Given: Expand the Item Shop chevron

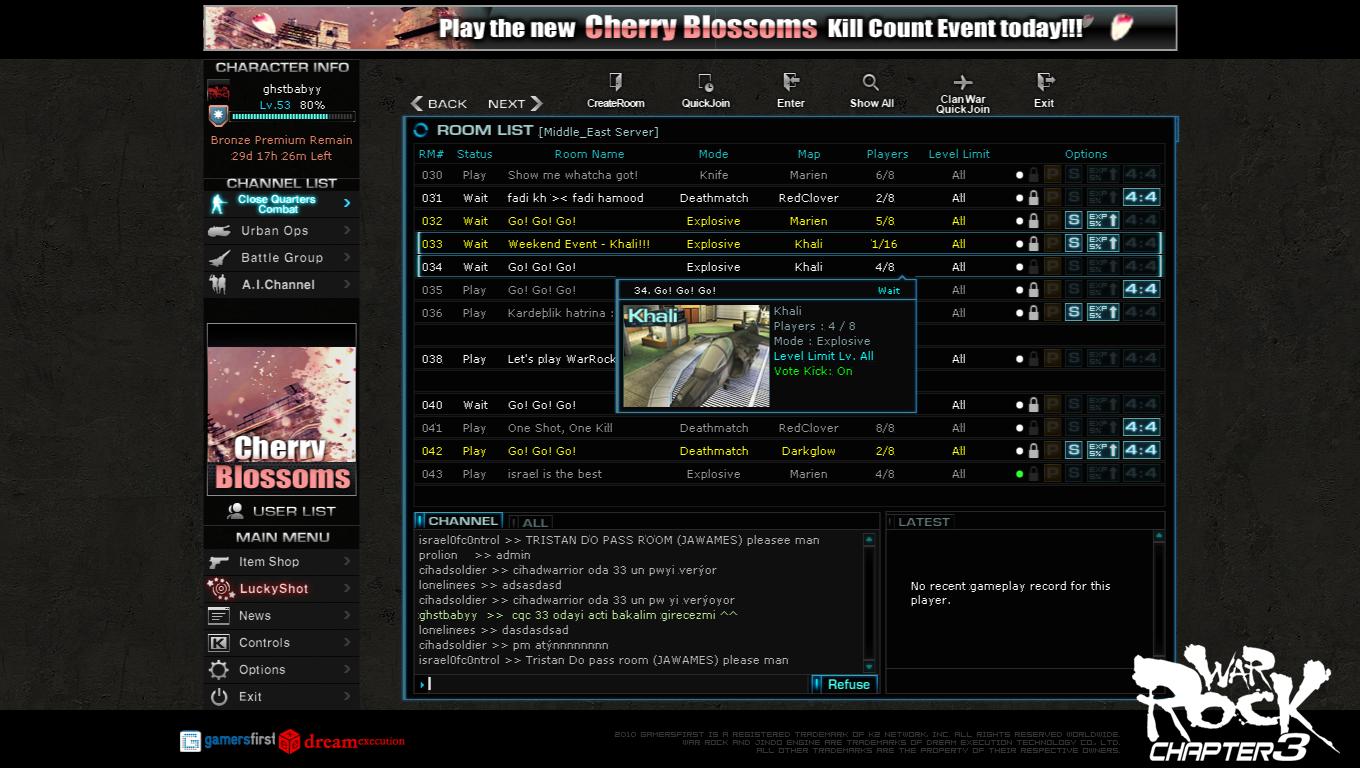Looking at the screenshot, I should pyautogui.click(x=347, y=561).
